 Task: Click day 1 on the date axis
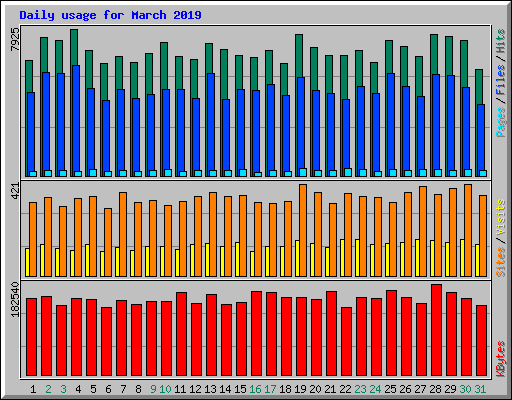(x=33, y=389)
